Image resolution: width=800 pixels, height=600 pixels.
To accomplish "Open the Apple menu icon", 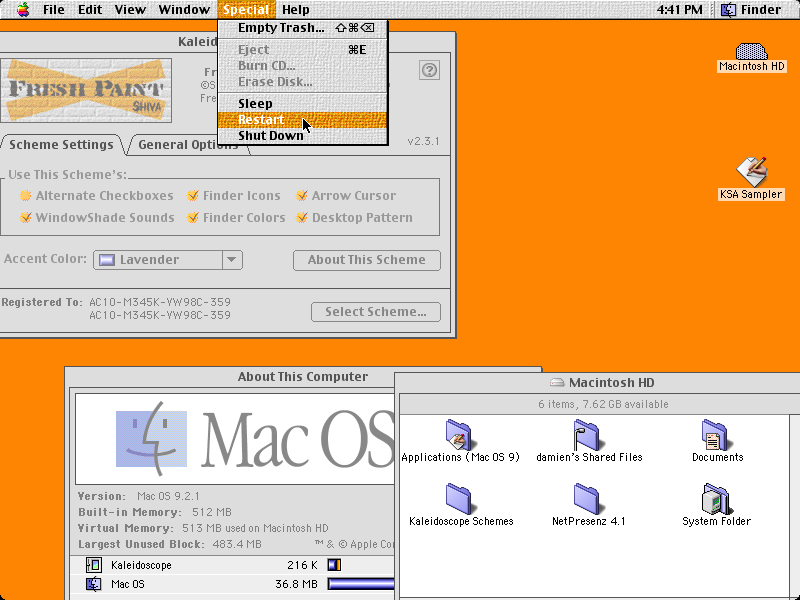I will point(23,9).
